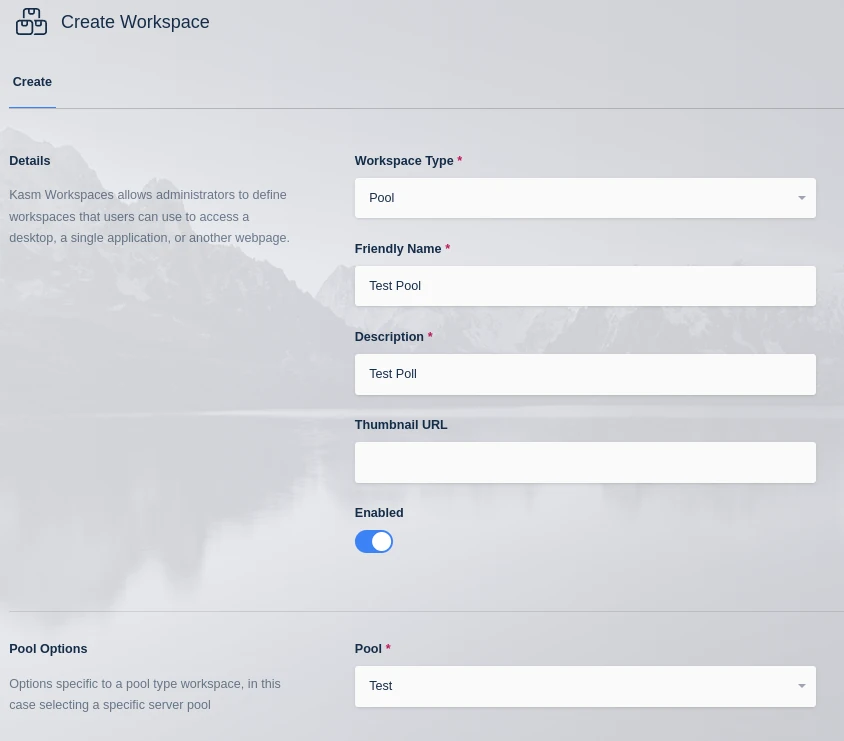The width and height of the screenshot is (844, 741).
Task: Select the Pool dropdown showing Test
Action: tap(585, 686)
